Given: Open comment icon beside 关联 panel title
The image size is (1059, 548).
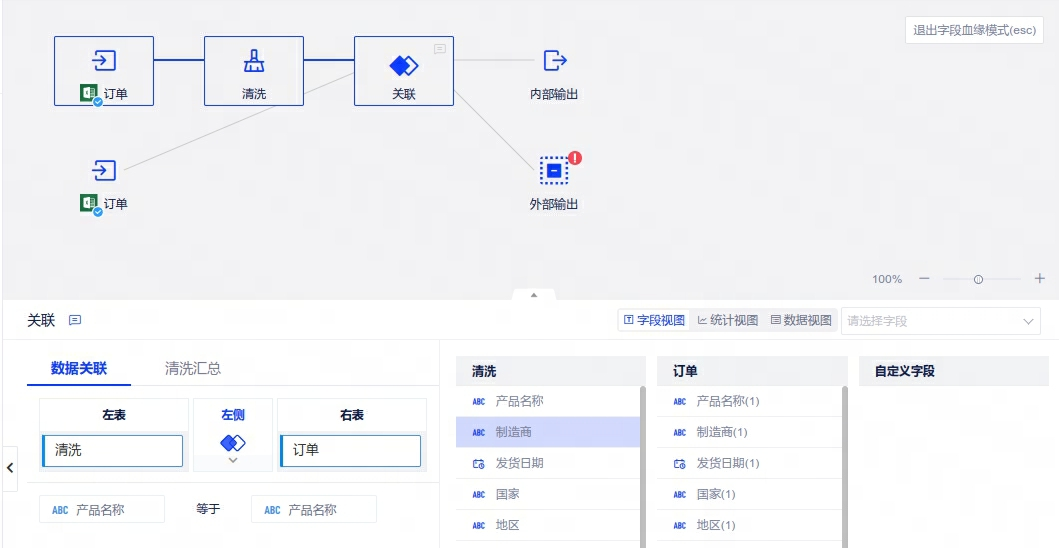Looking at the screenshot, I should click(x=75, y=321).
